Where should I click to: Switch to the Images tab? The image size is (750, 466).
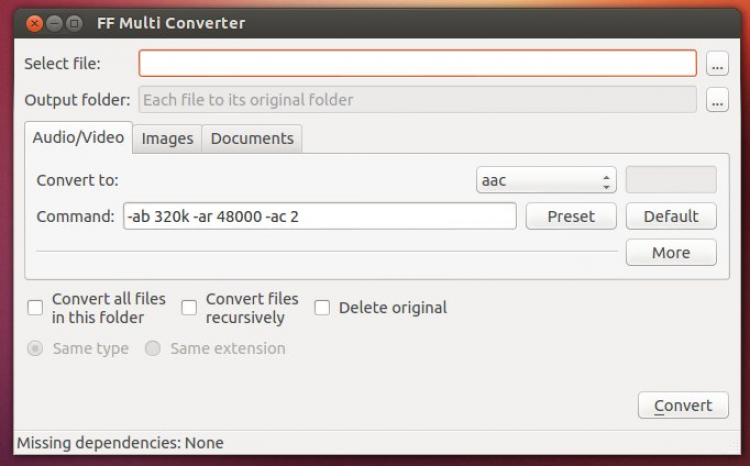coord(167,139)
